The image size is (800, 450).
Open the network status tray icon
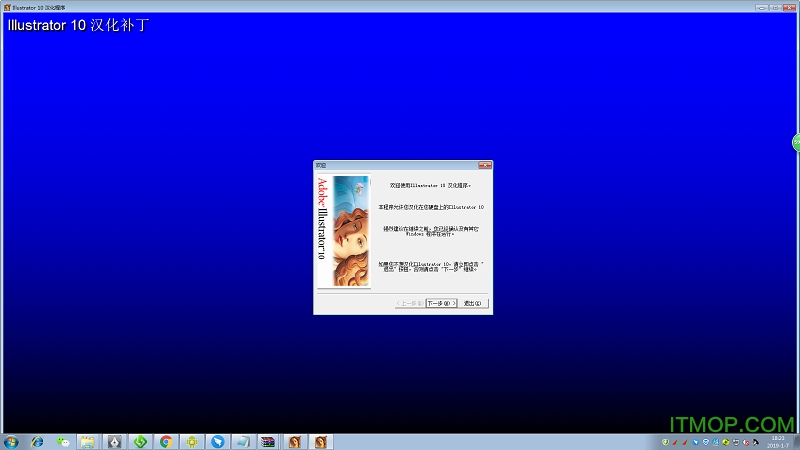point(736,442)
